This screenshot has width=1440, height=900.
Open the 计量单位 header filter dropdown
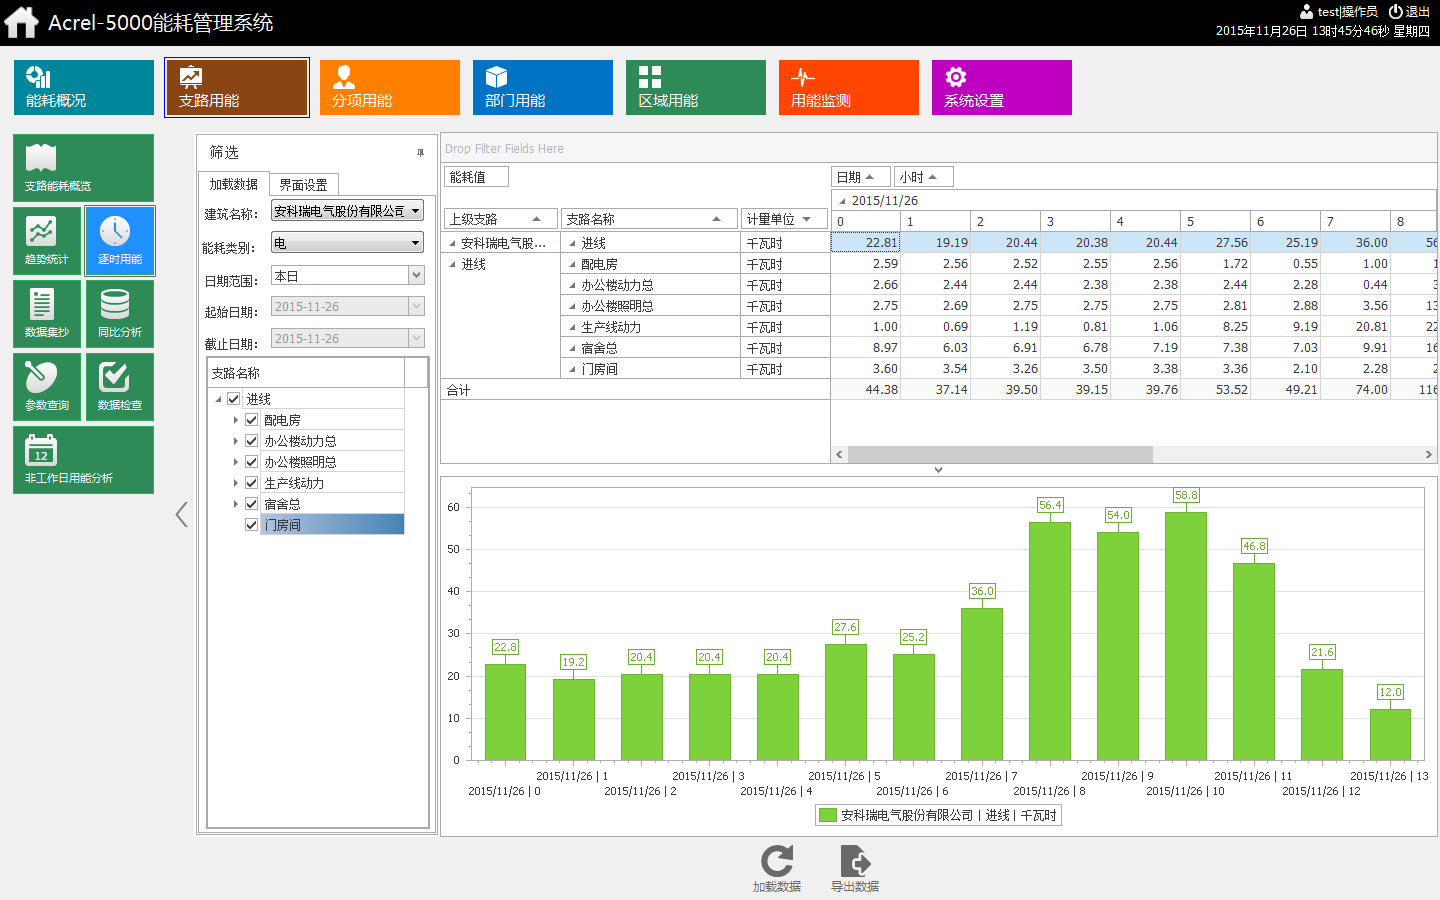807,219
